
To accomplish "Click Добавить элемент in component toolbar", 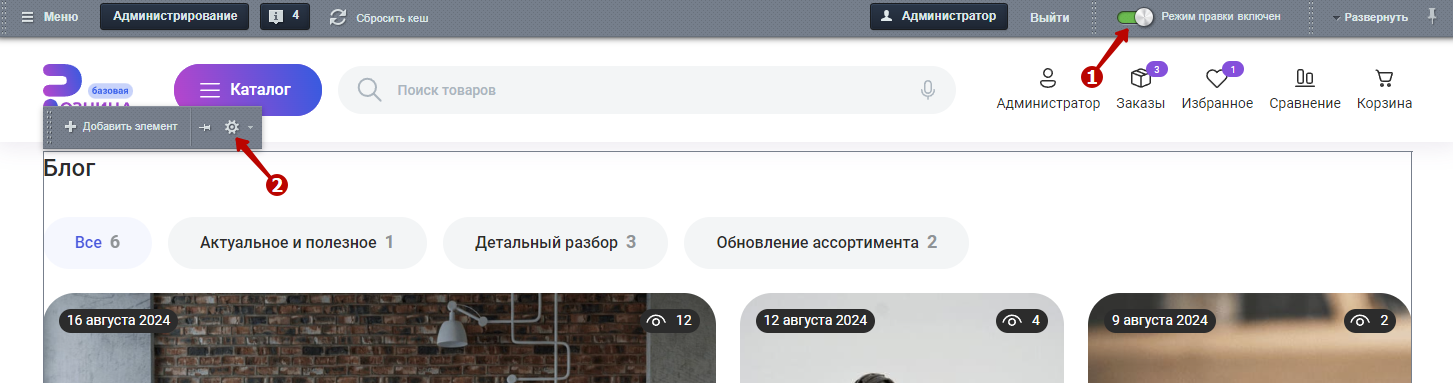I will coord(121,127).
